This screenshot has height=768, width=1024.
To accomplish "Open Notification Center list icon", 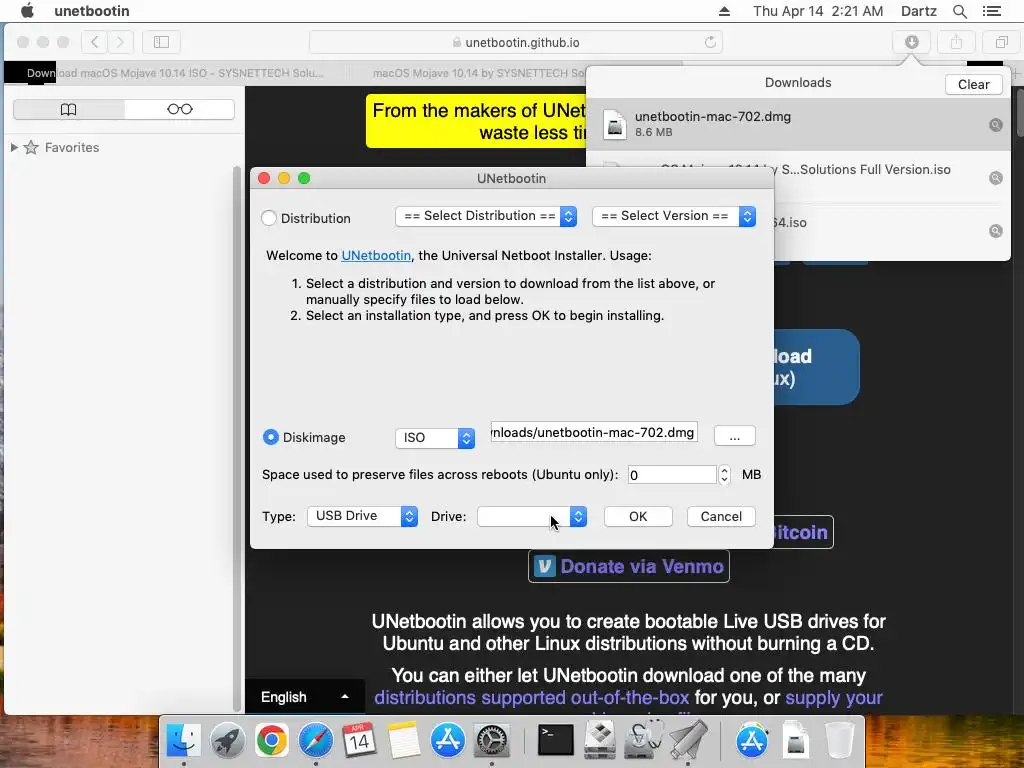I will (991, 11).
